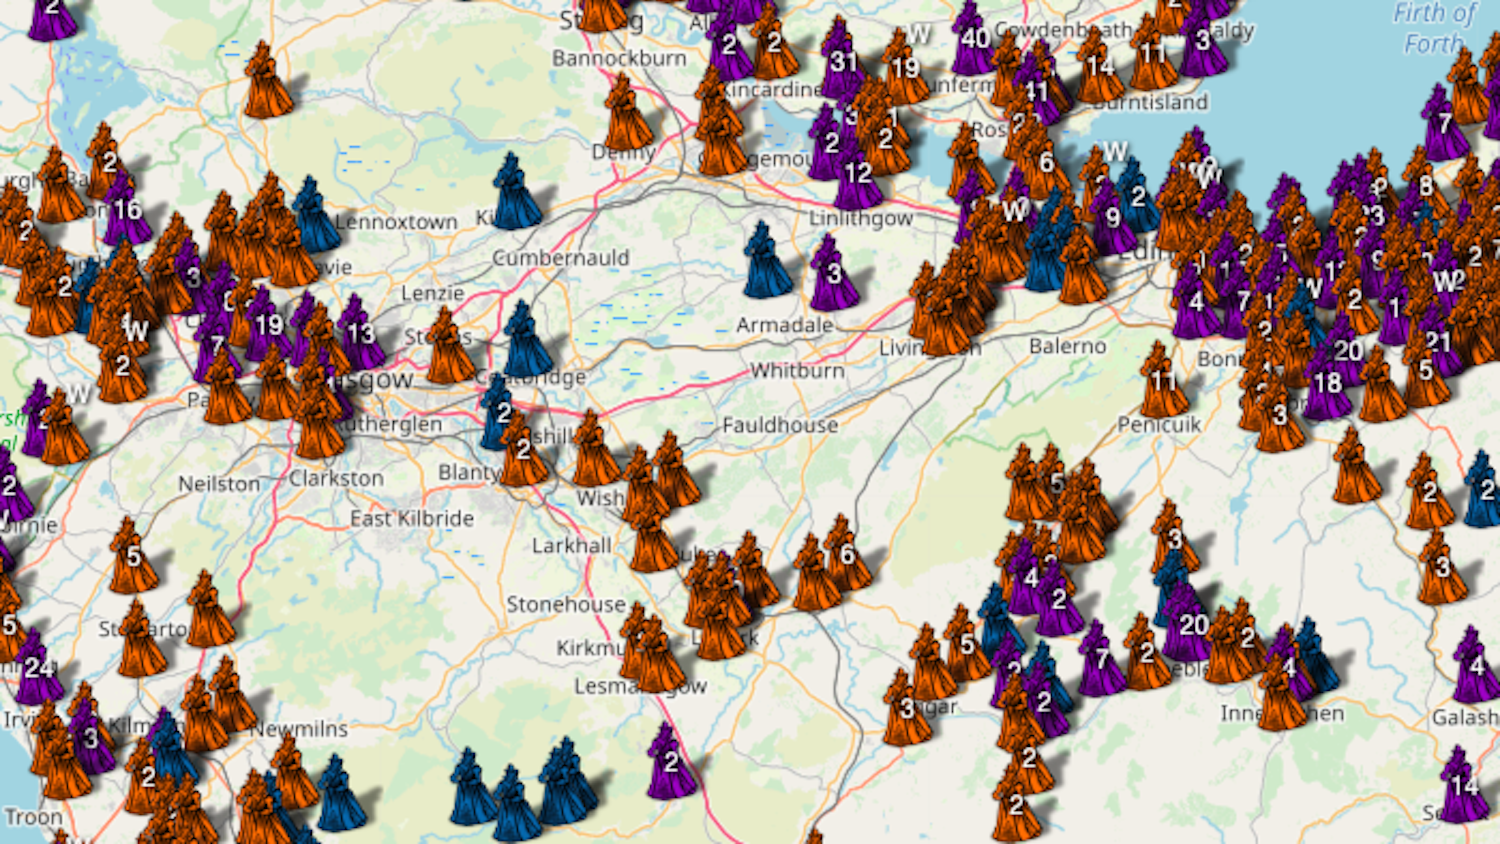
Task: Select the blue marker beside Lennoxtown label
Action: click(314, 216)
